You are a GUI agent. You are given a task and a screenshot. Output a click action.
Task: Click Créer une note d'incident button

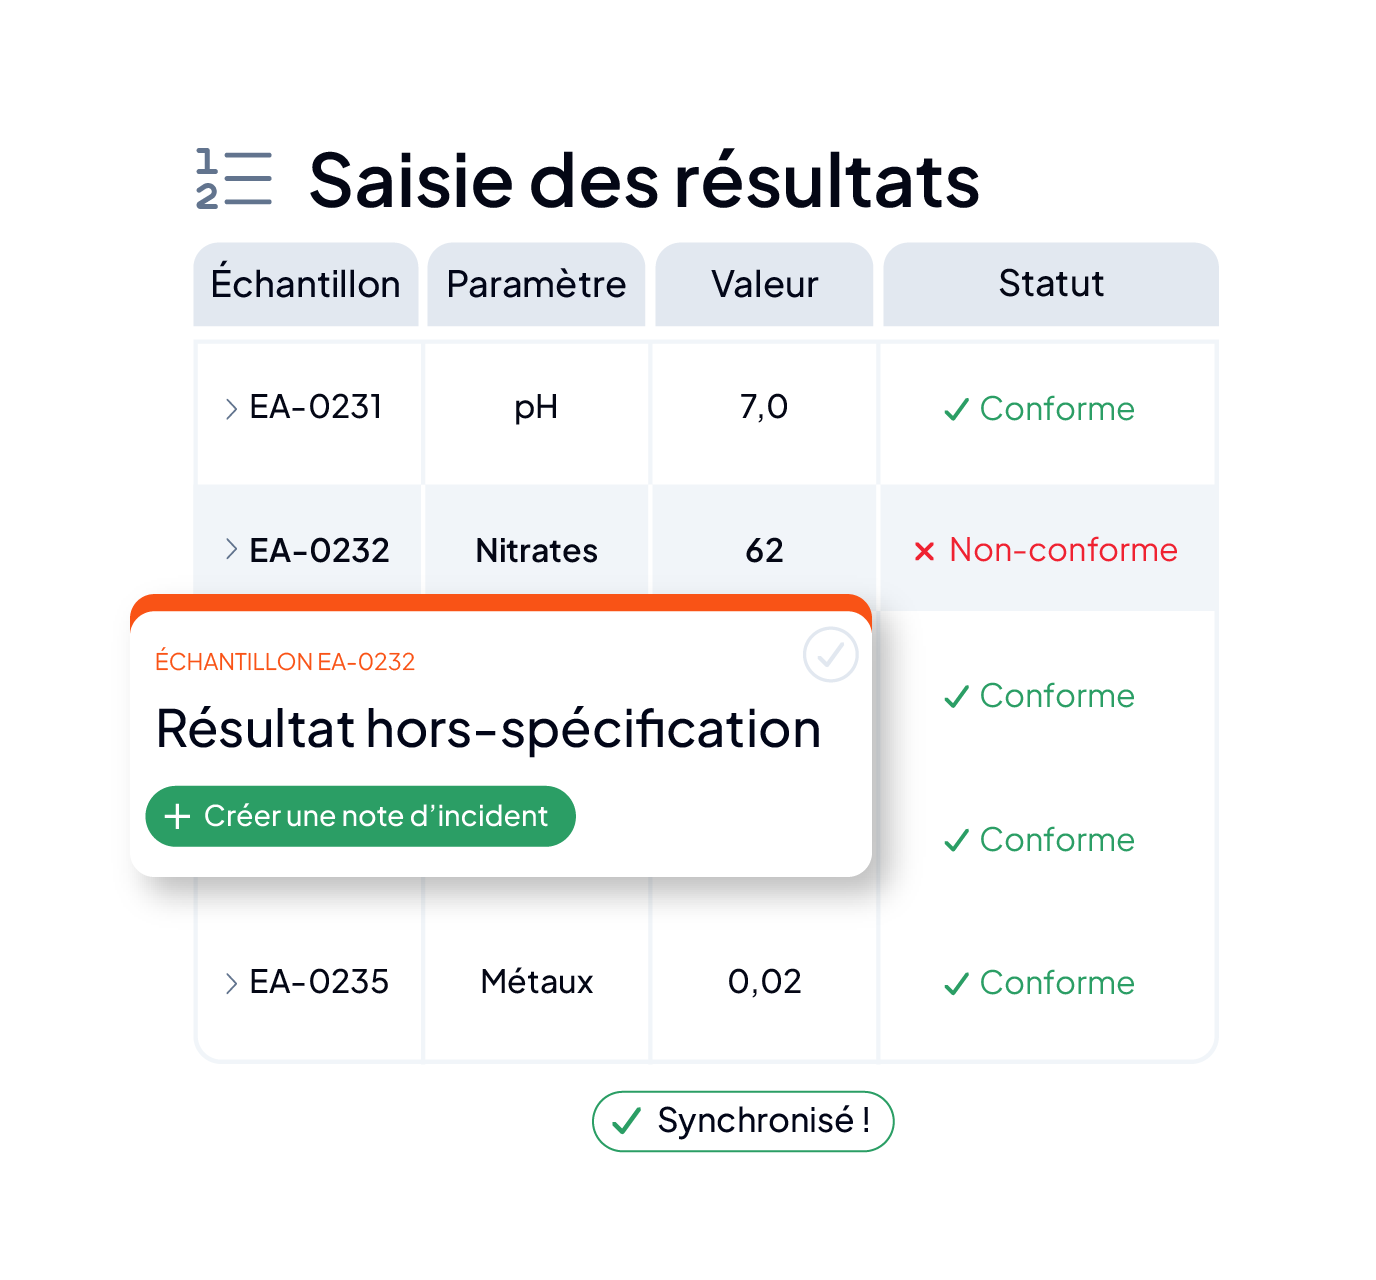361,816
